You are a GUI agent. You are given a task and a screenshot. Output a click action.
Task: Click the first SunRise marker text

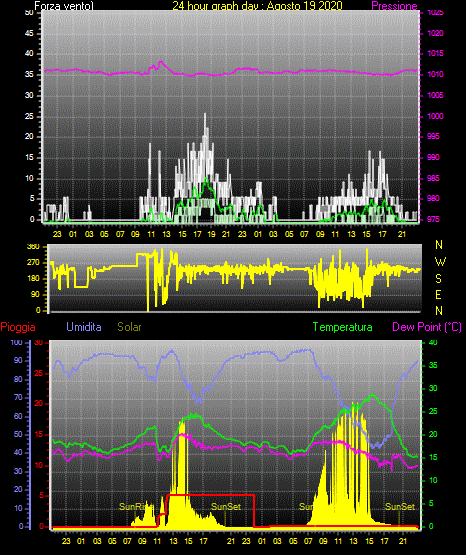tap(137, 507)
